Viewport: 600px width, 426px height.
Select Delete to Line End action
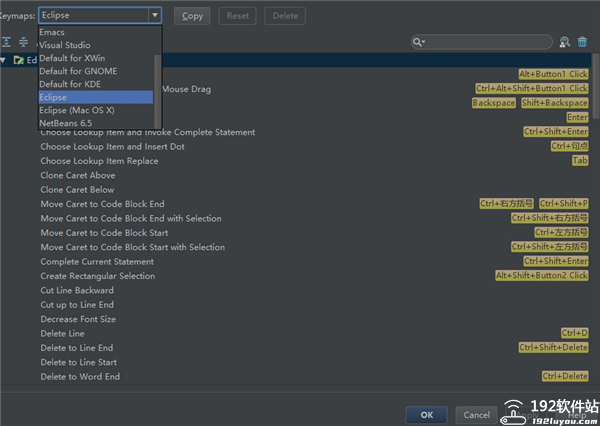pos(77,348)
